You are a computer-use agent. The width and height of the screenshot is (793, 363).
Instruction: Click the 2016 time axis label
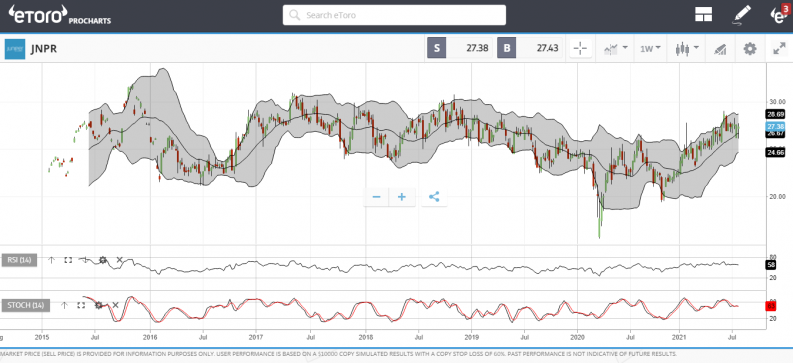click(150, 336)
